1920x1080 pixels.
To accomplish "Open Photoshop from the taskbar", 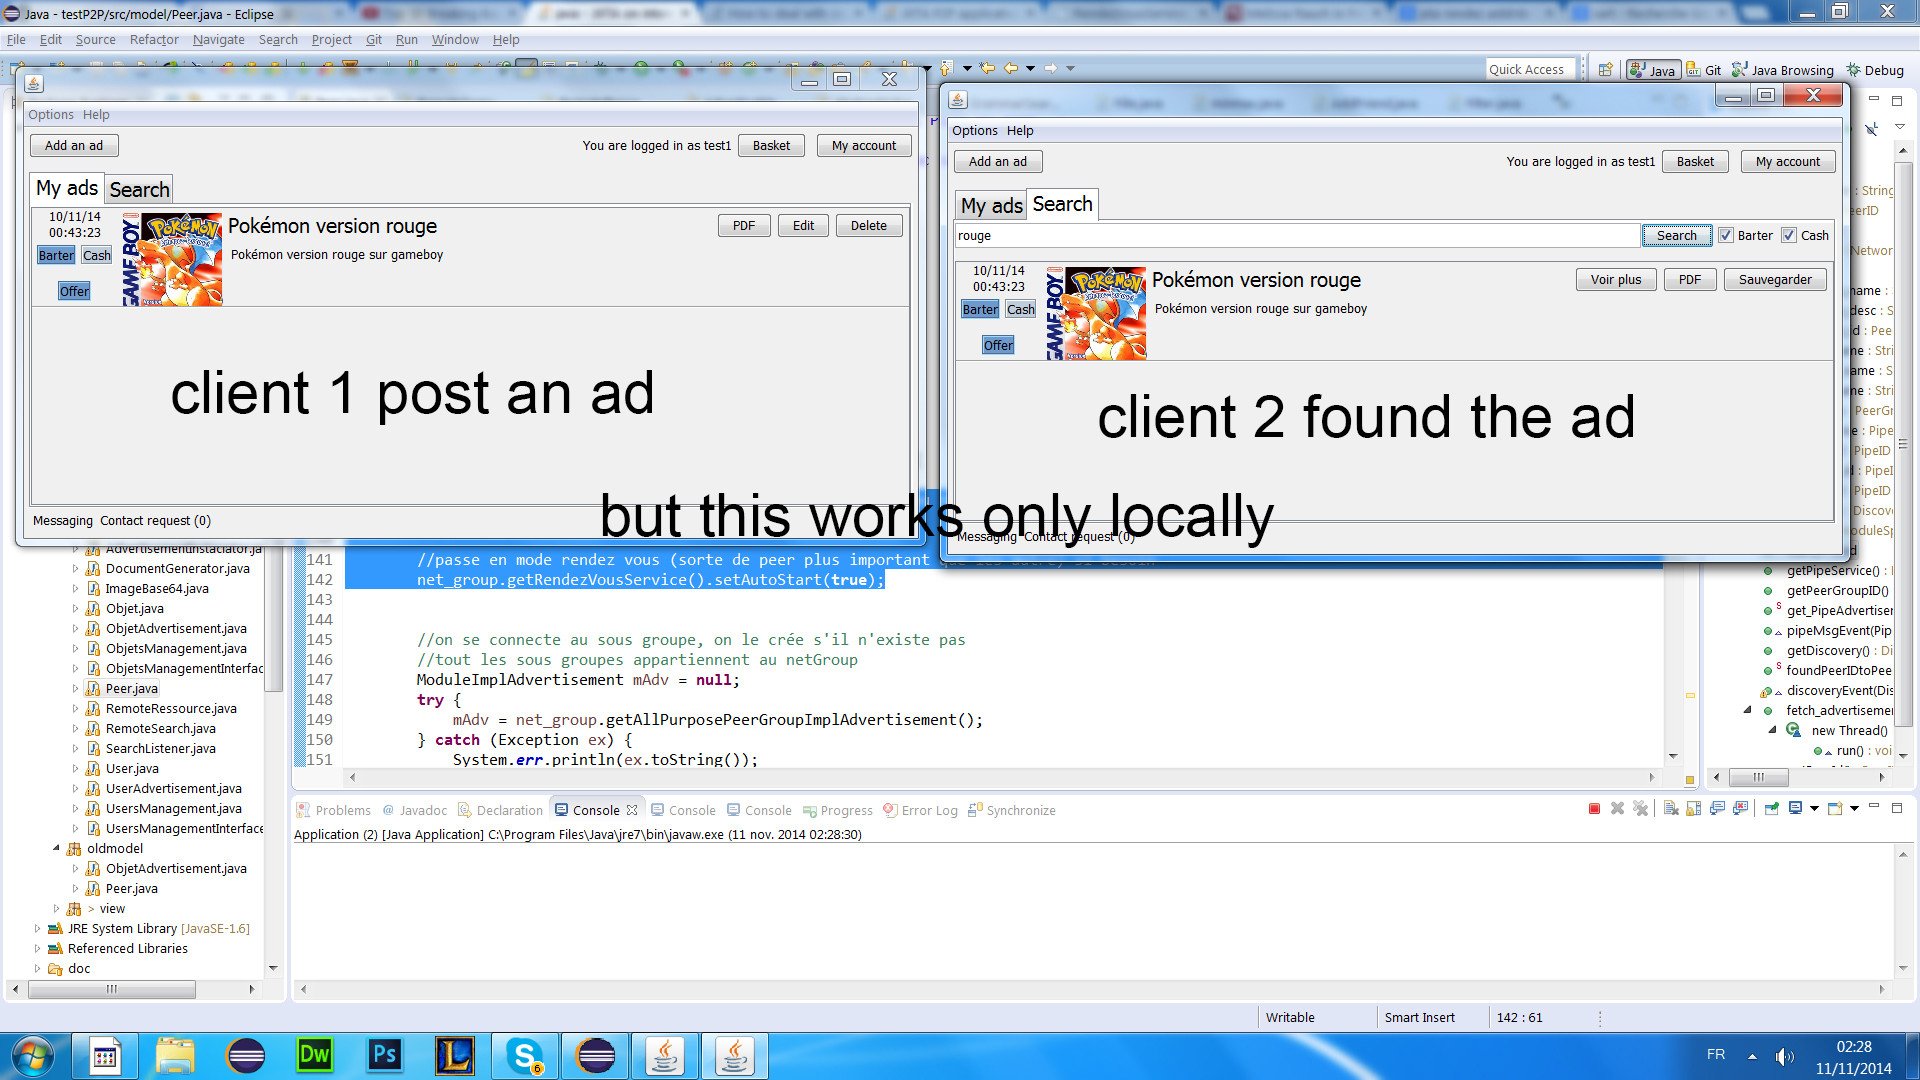I will click(x=385, y=1056).
